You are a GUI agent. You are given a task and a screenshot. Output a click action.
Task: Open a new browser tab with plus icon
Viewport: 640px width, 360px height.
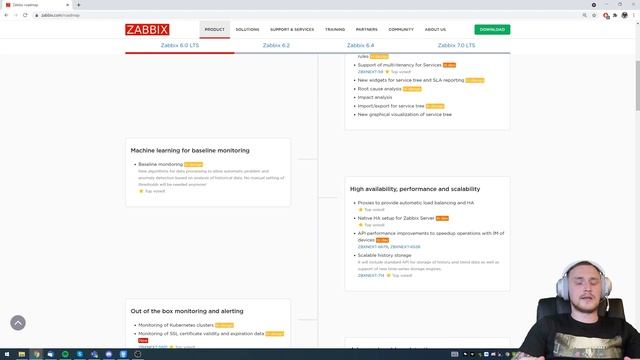78,5
